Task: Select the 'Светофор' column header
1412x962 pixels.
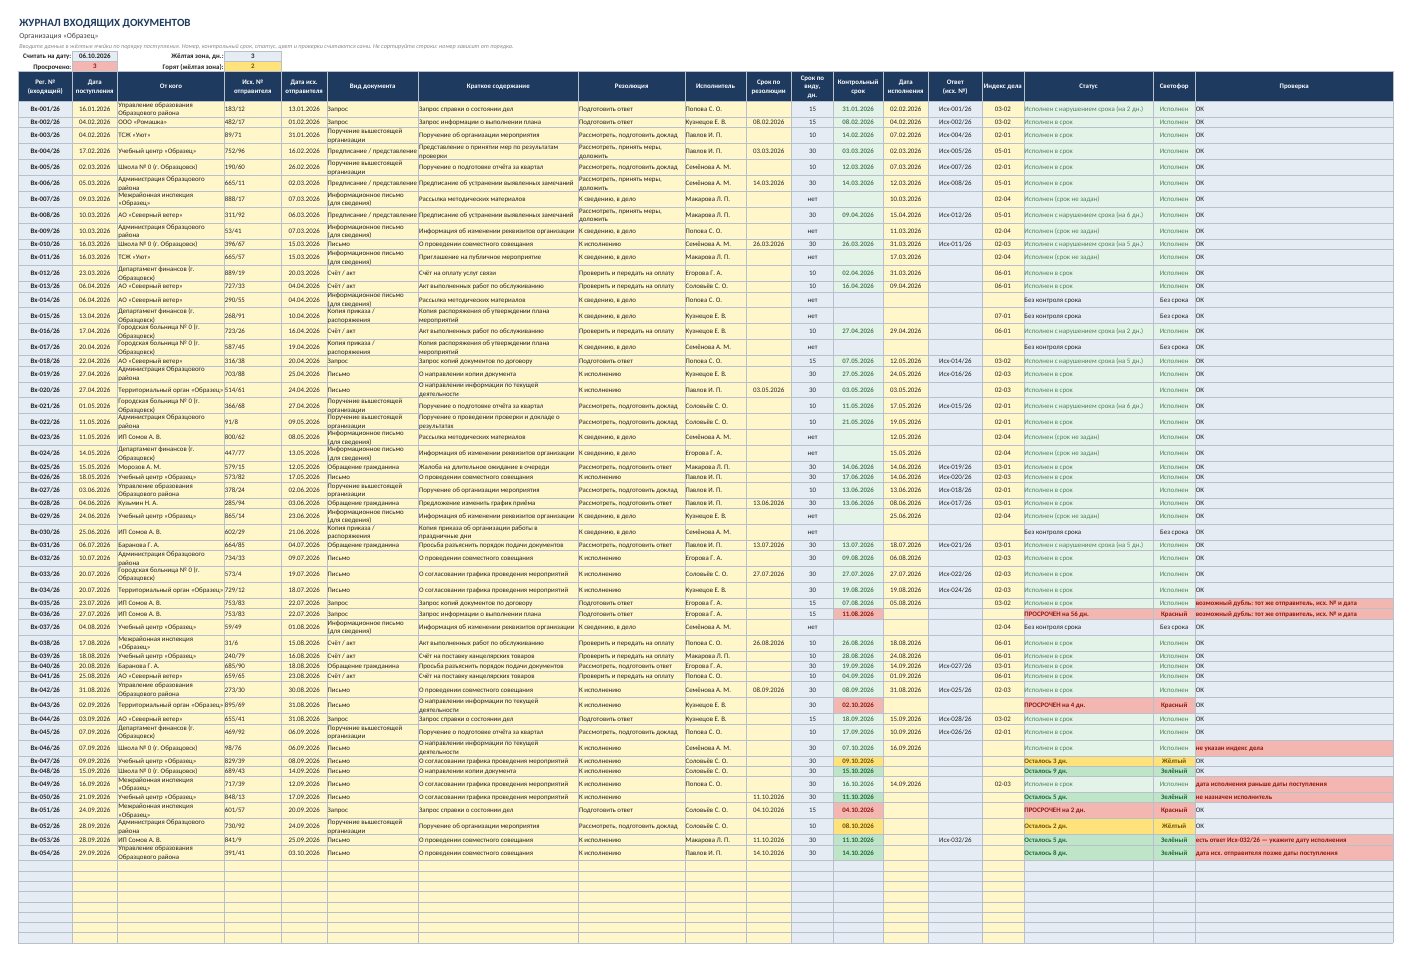Action: (1174, 86)
